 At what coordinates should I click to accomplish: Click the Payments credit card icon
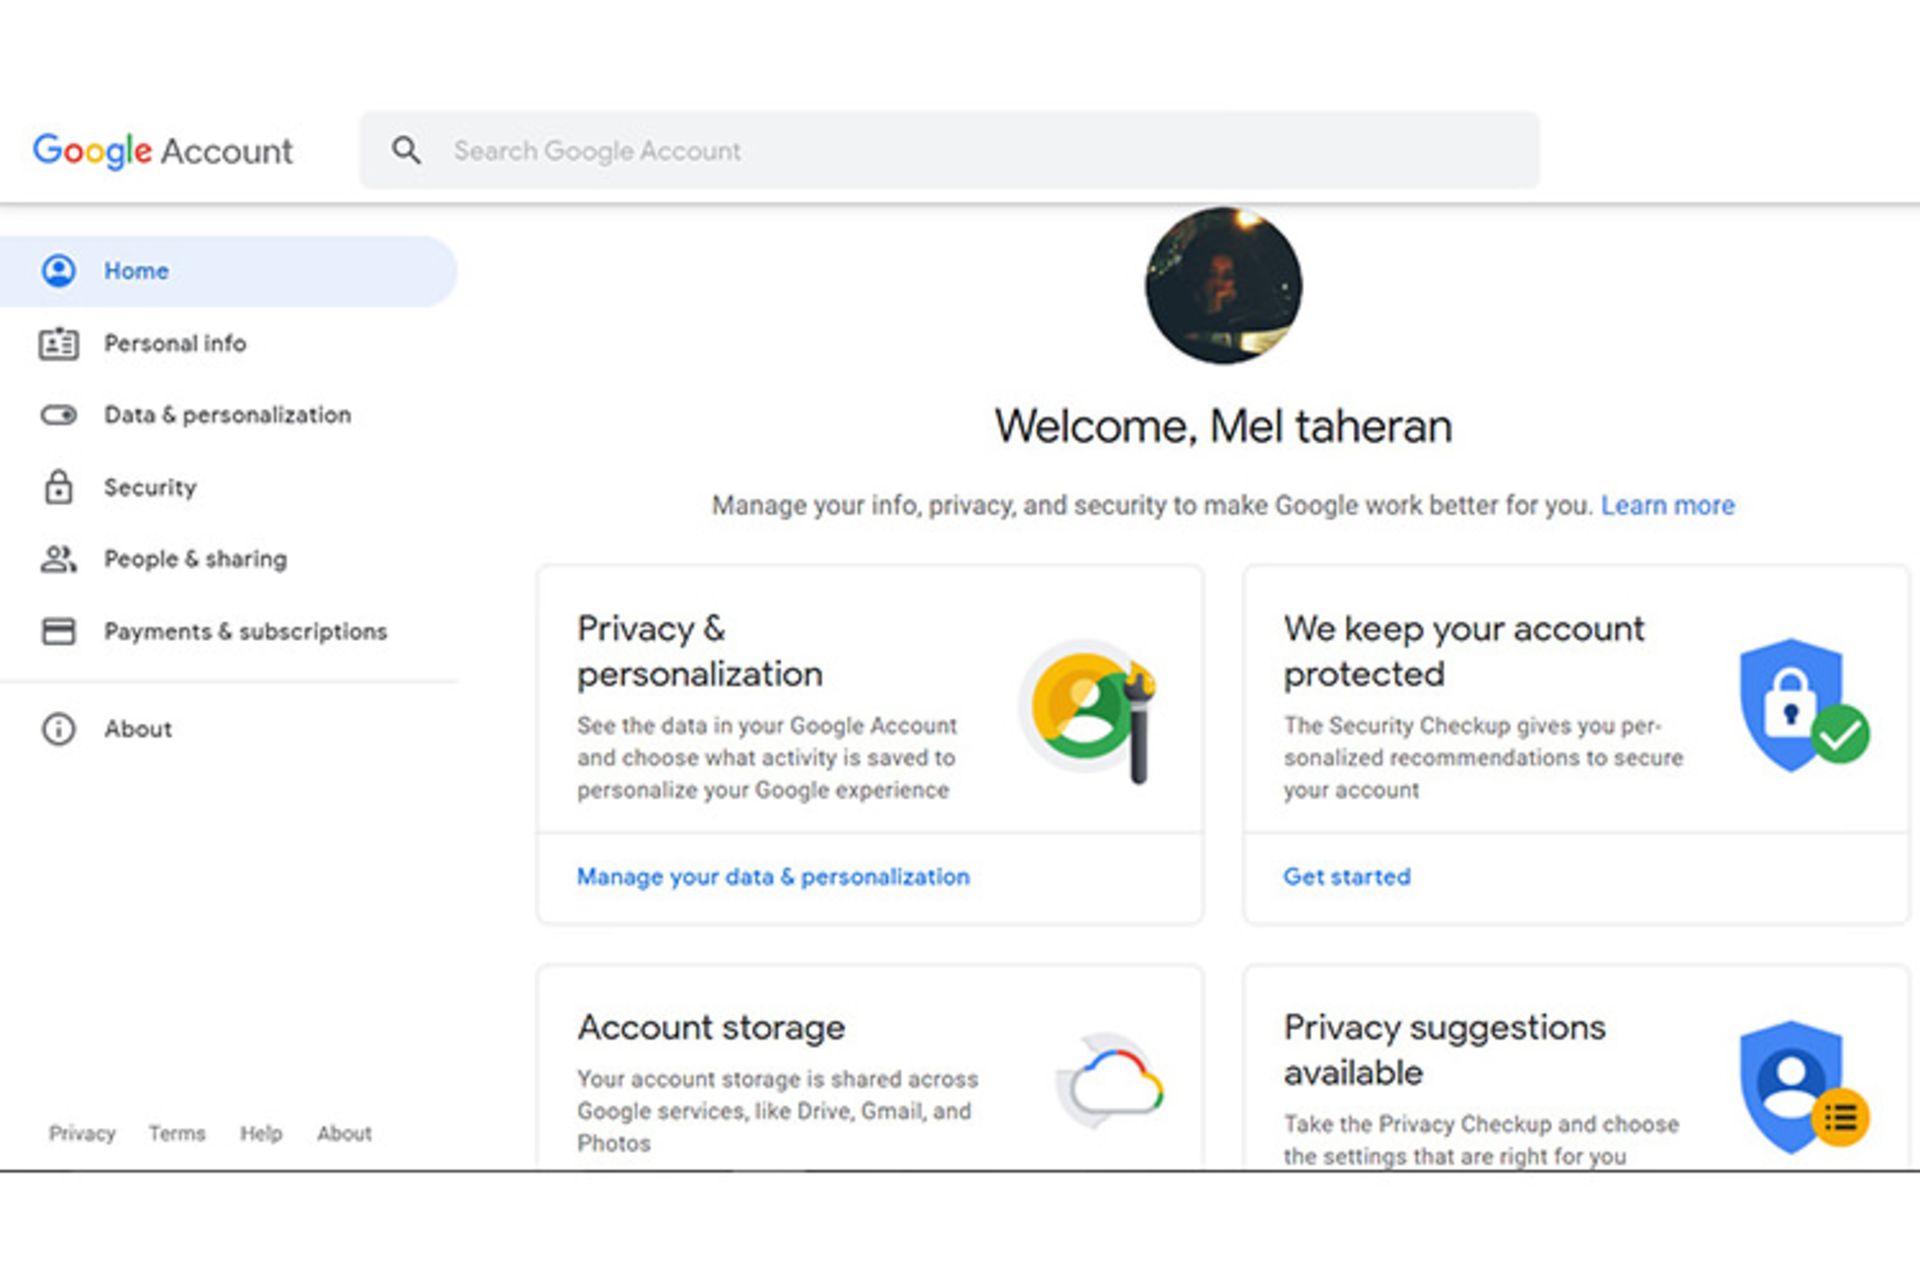(59, 631)
